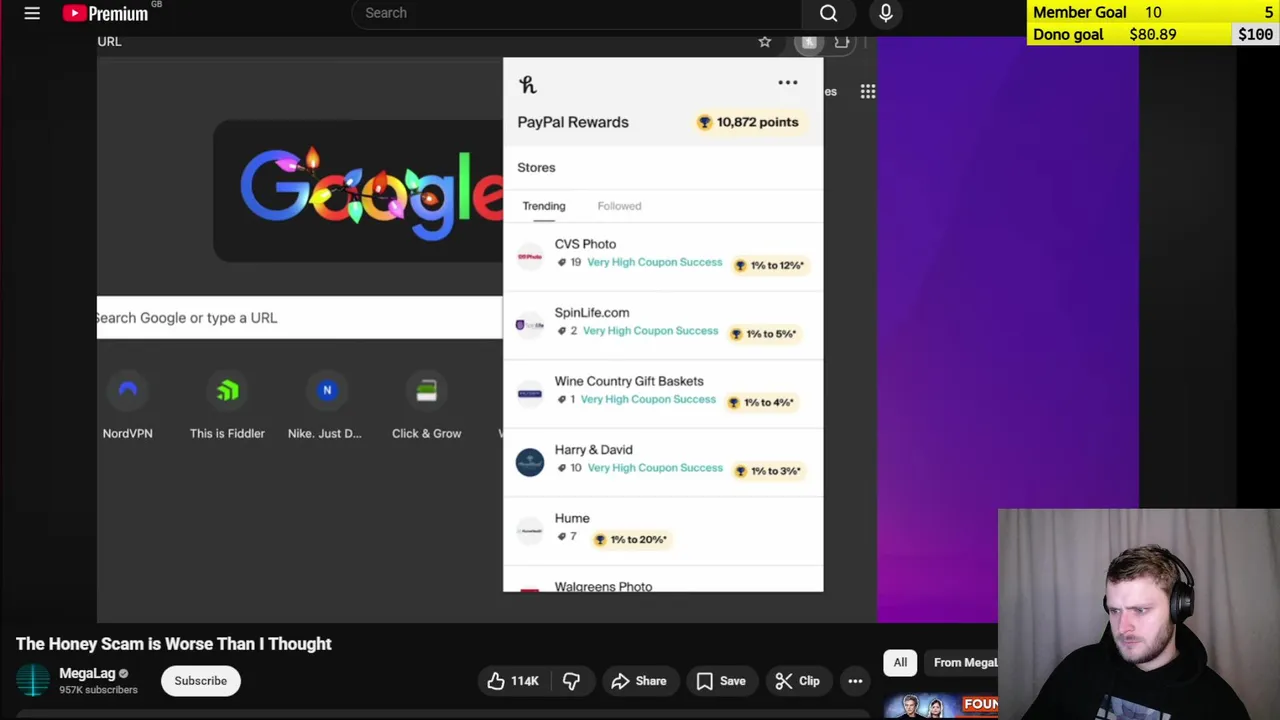Viewport: 1280px width, 720px height.
Task: Open more actions menu below video
Action: point(855,681)
